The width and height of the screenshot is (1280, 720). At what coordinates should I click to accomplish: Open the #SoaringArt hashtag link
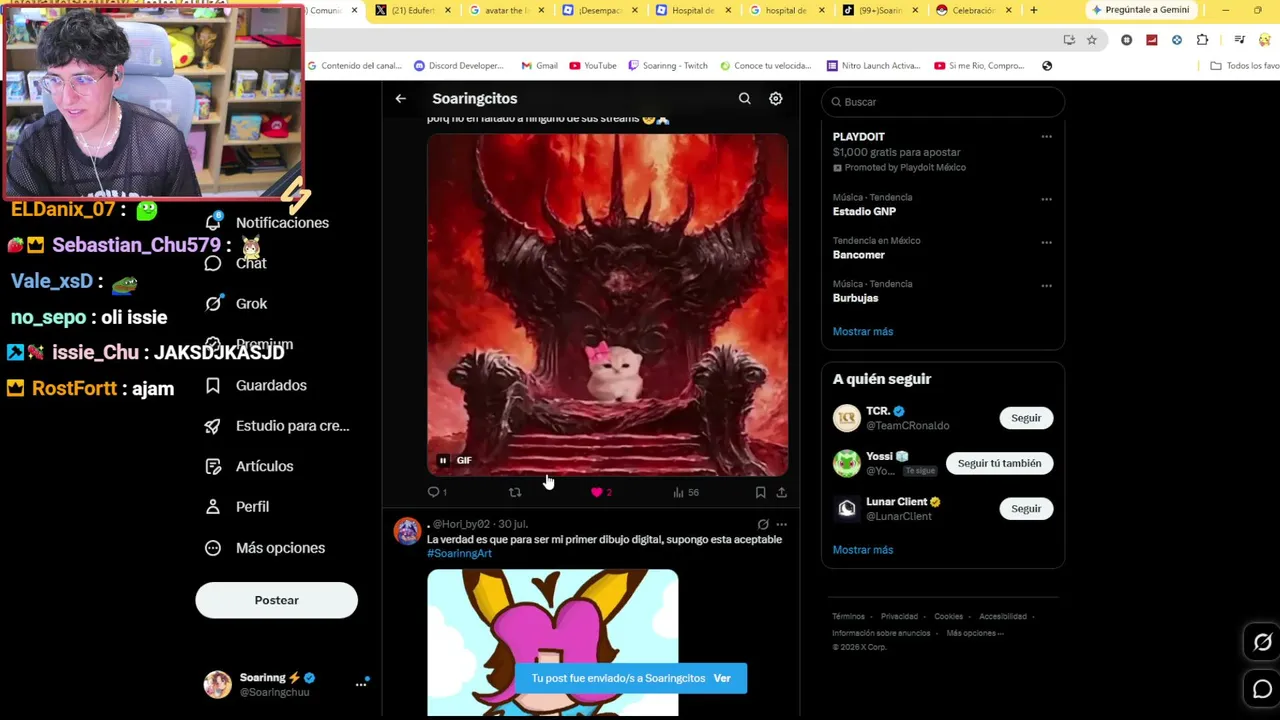(459, 553)
